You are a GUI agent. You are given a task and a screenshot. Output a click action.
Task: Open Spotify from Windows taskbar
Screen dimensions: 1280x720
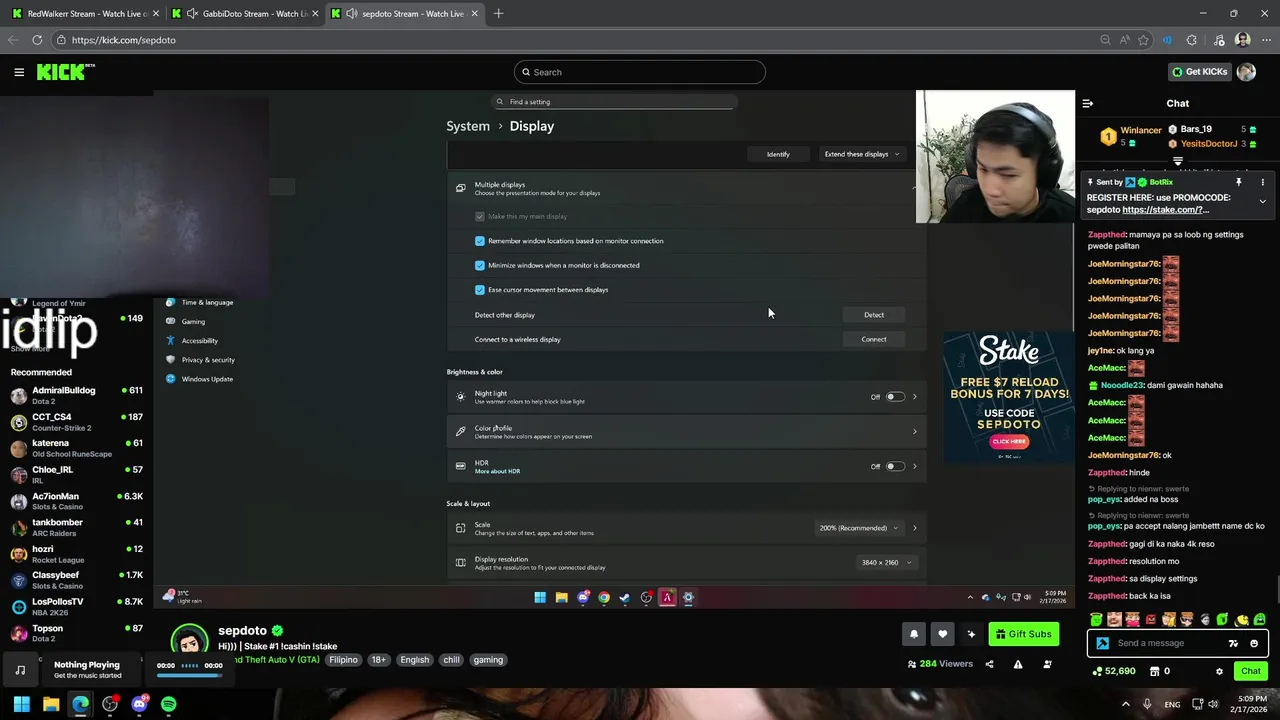(168, 704)
